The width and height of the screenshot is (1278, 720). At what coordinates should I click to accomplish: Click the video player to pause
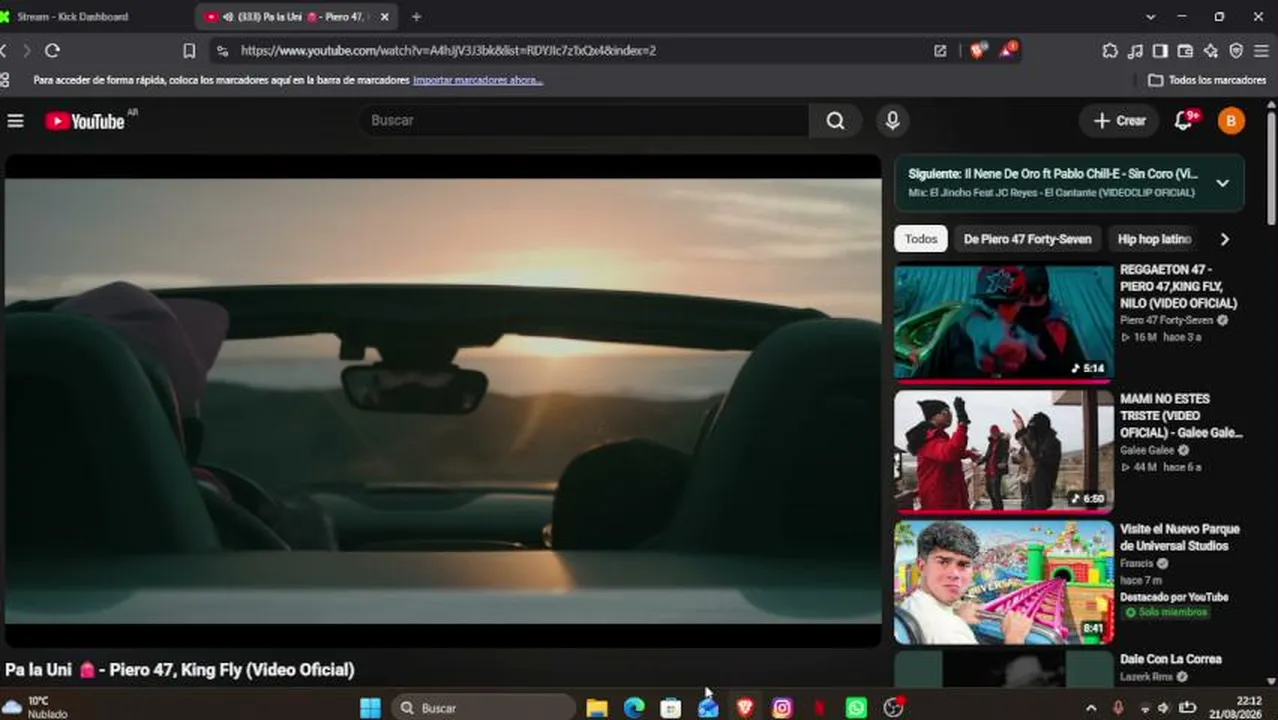tap(443, 400)
